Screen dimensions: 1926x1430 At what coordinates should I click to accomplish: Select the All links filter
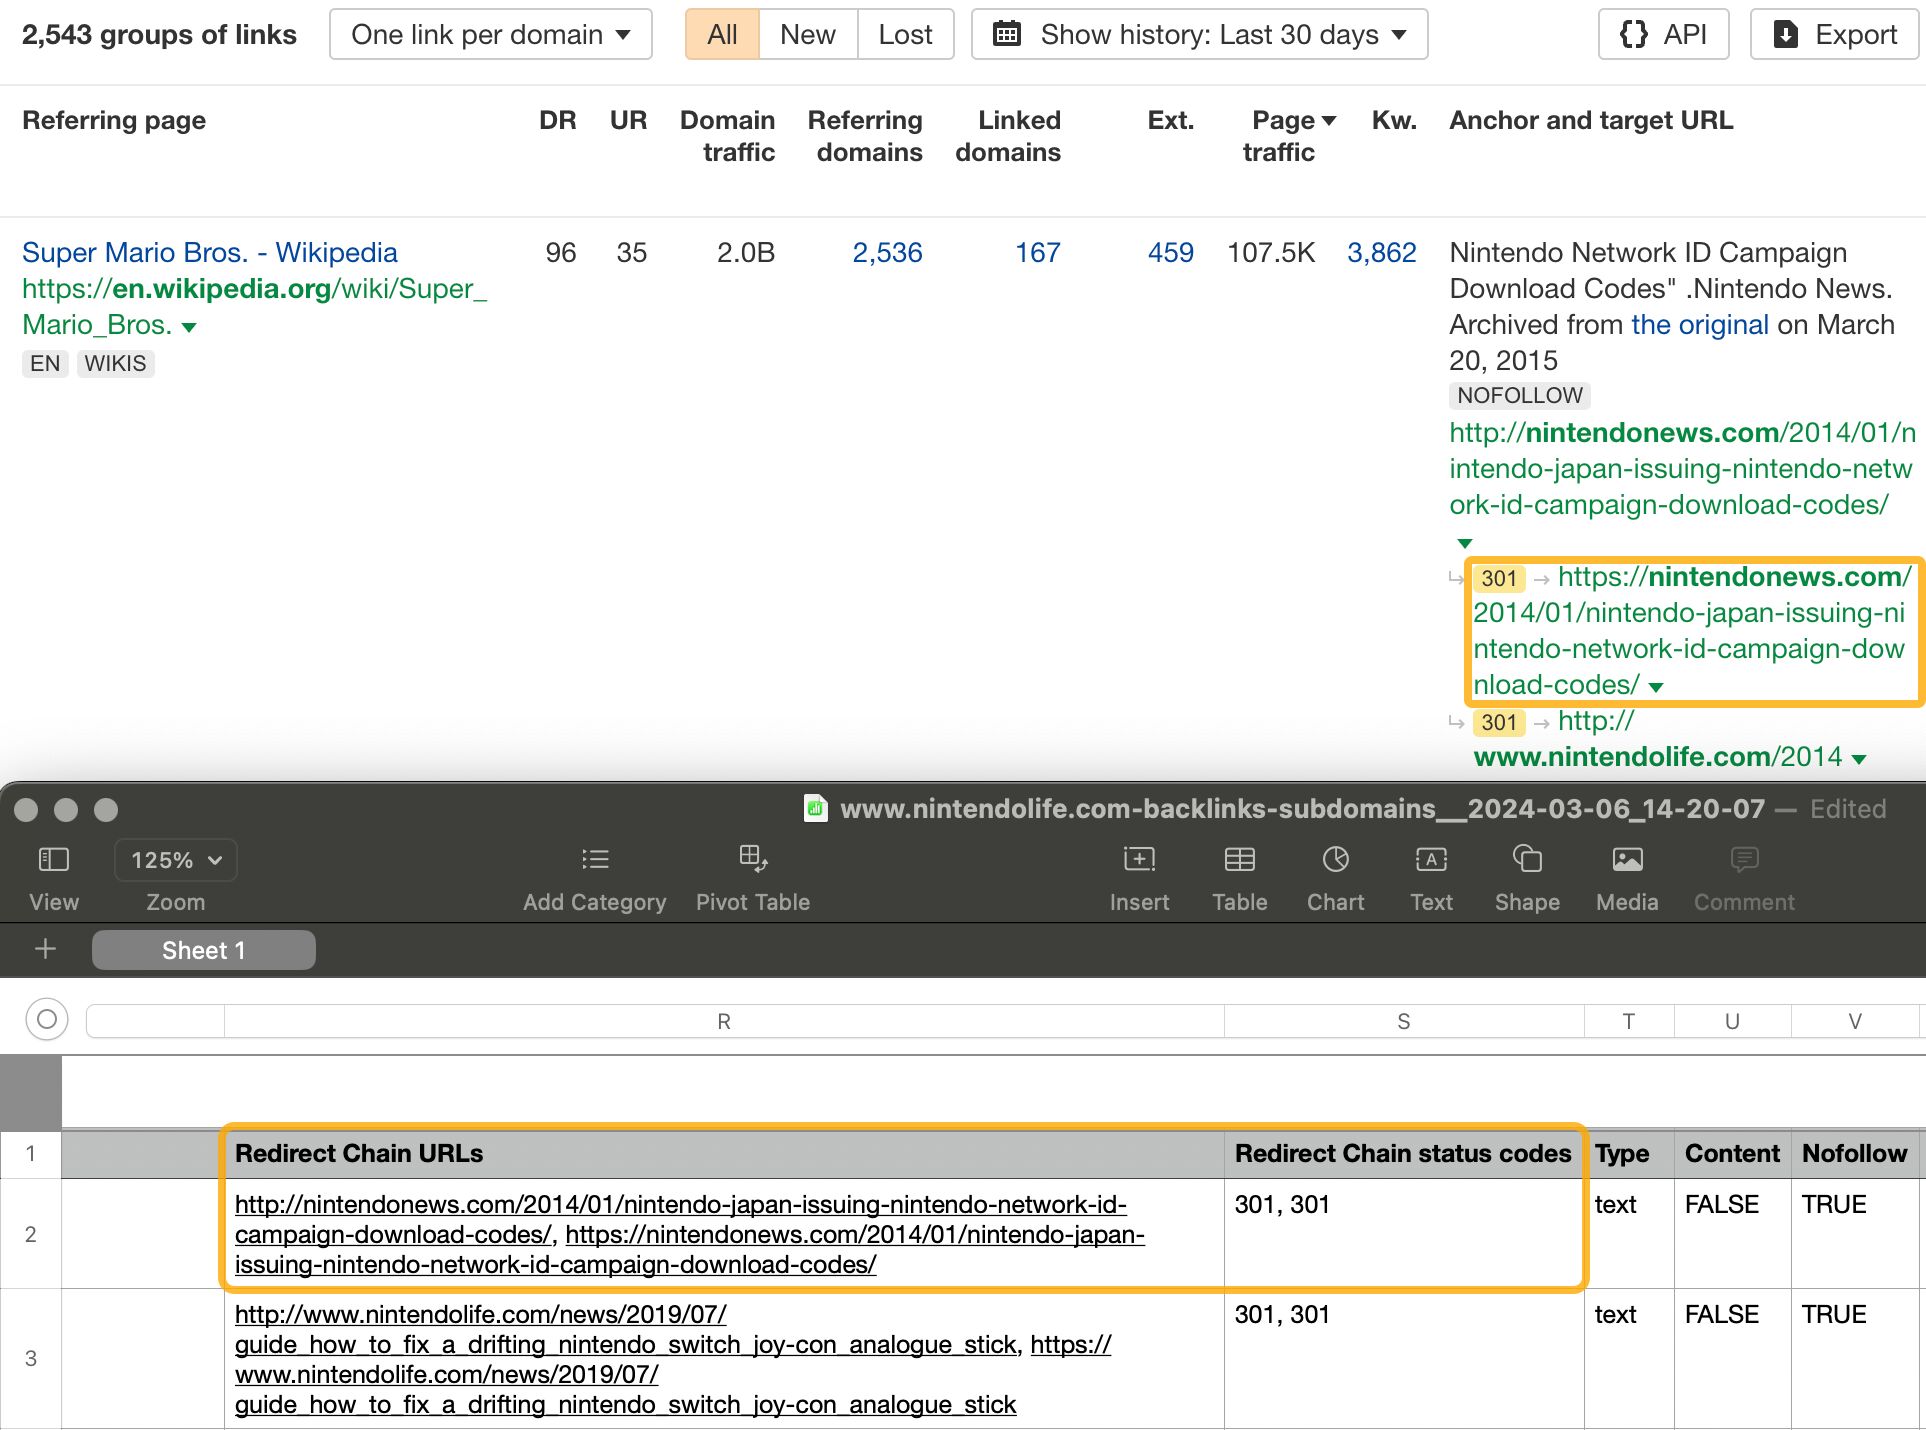tap(722, 33)
